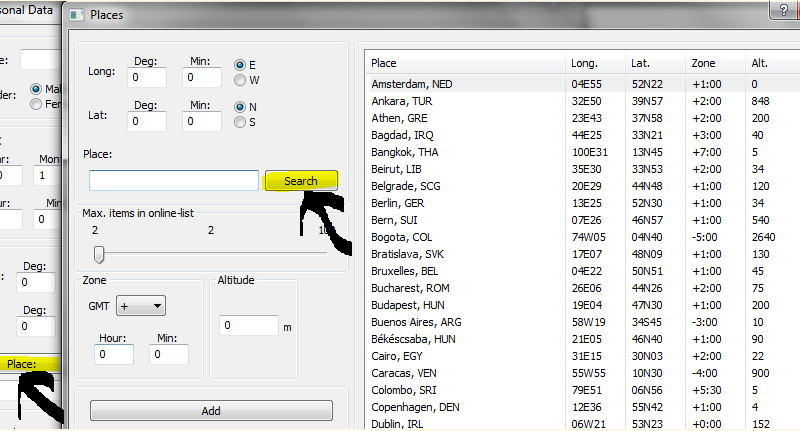Select the E longitude radio button
Viewport: 800px width, 431px height.
click(x=240, y=65)
